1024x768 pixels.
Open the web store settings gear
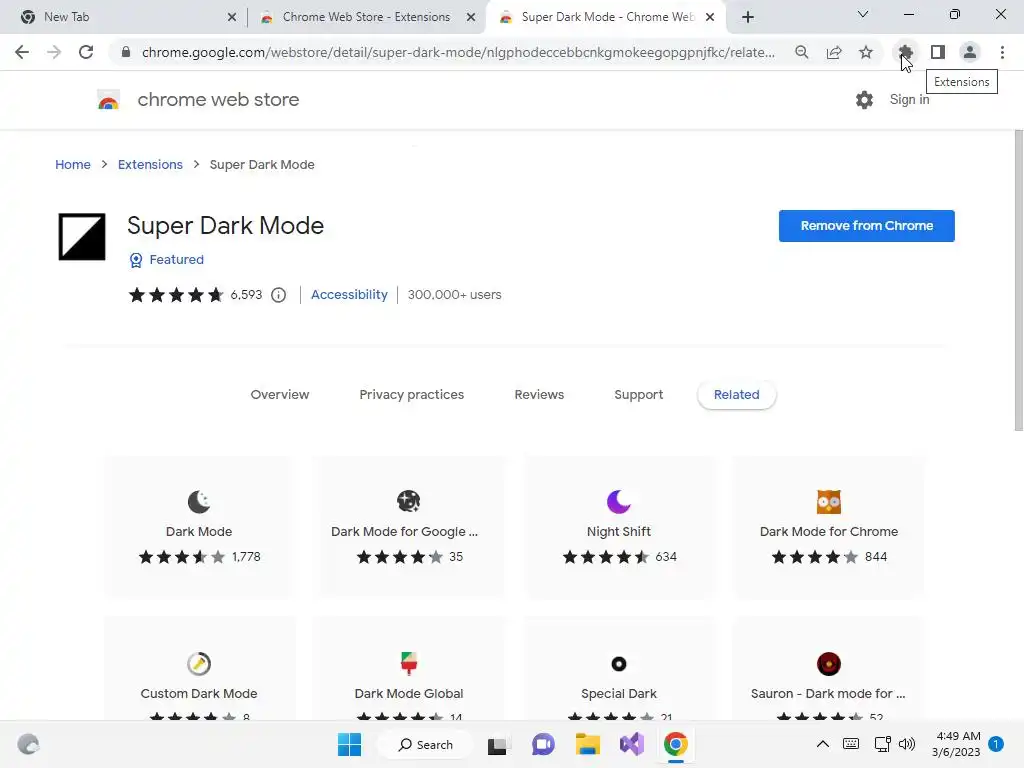[x=864, y=100]
